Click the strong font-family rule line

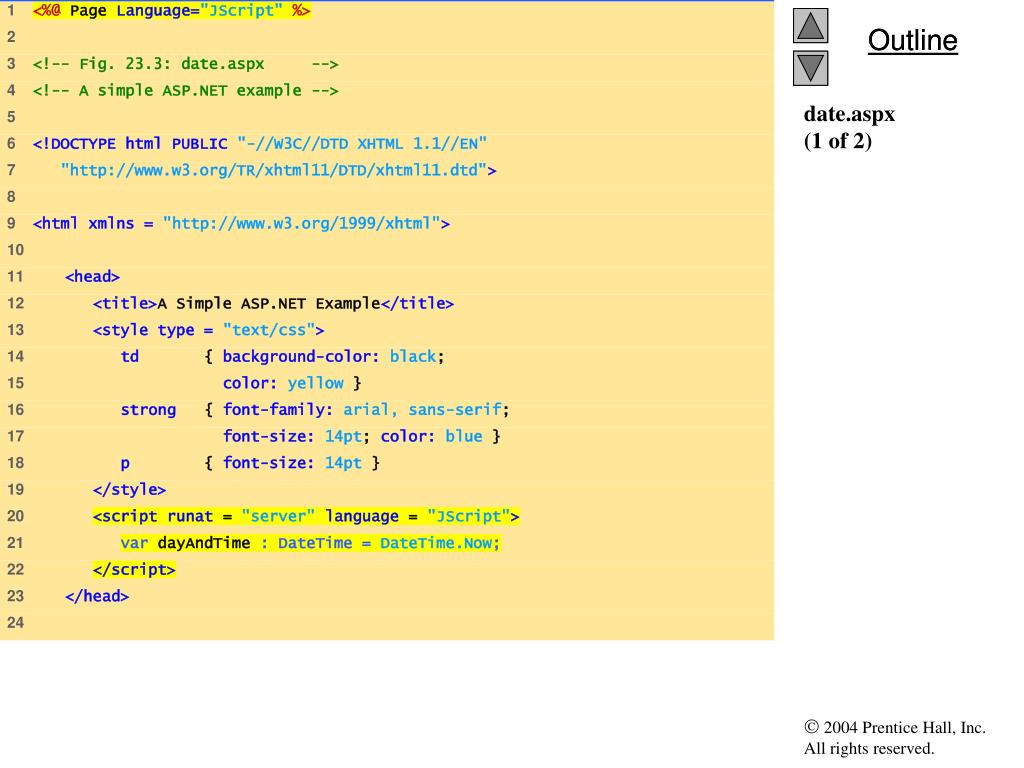pyautogui.click(x=315, y=410)
